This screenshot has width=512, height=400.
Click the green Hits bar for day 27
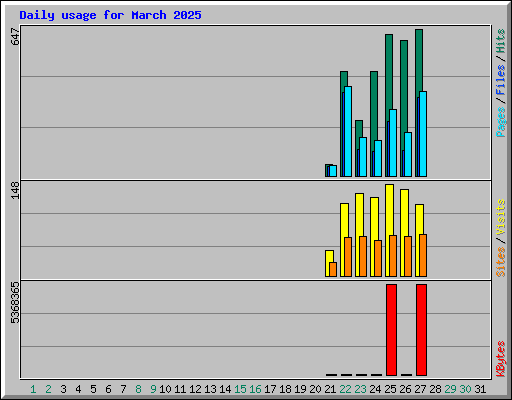(419, 60)
